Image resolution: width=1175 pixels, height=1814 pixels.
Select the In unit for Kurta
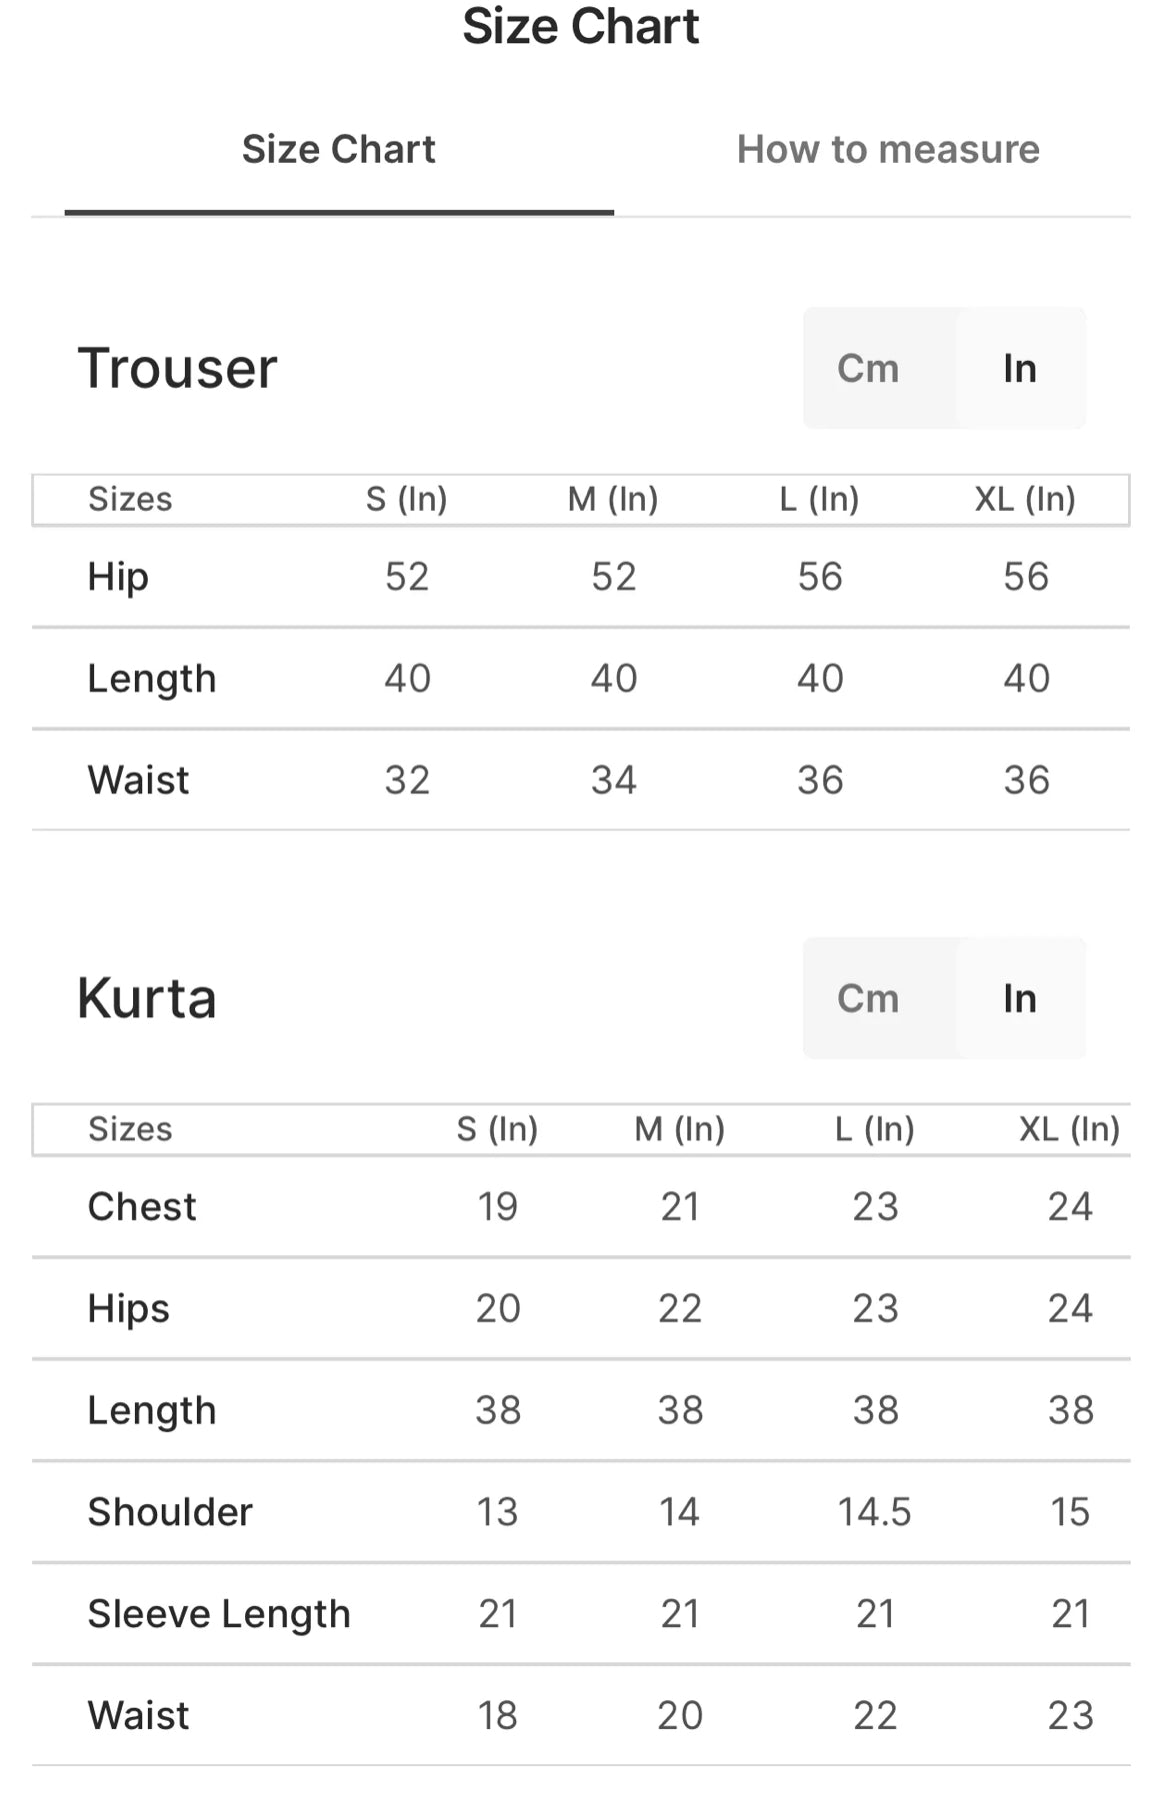point(1019,999)
